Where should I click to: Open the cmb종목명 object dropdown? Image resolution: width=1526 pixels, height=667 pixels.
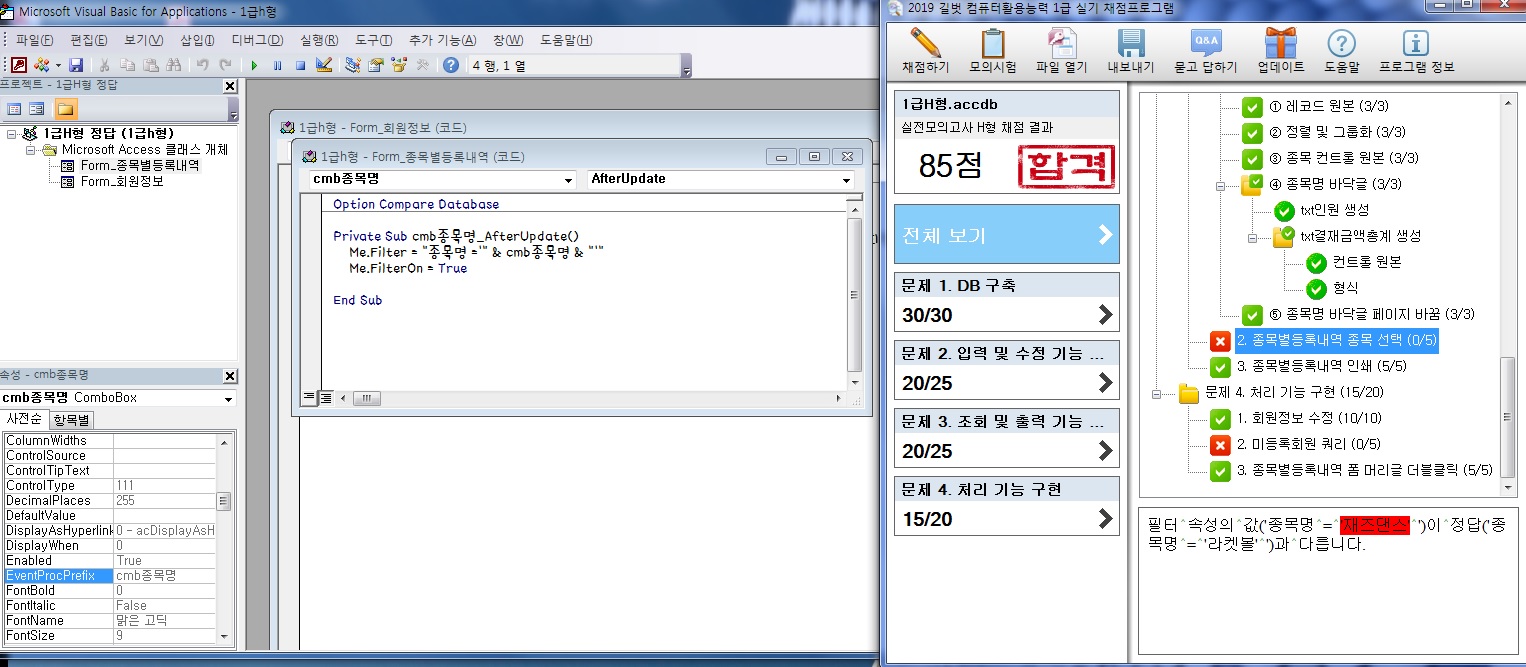pos(568,180)
